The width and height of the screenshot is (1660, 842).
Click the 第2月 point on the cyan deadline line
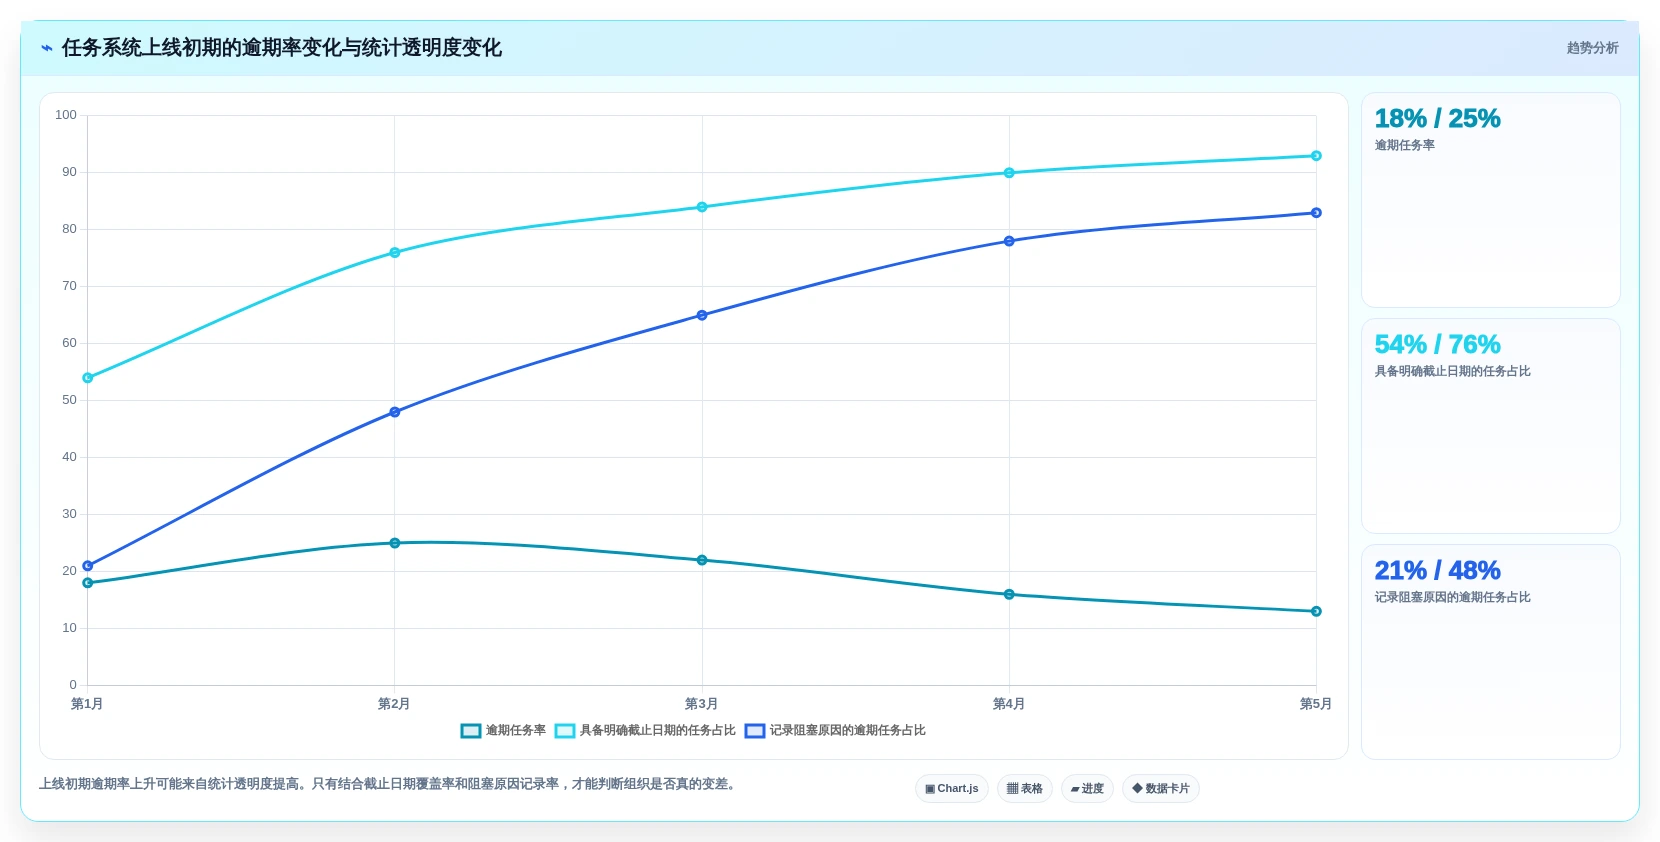[x=395, y=253]
